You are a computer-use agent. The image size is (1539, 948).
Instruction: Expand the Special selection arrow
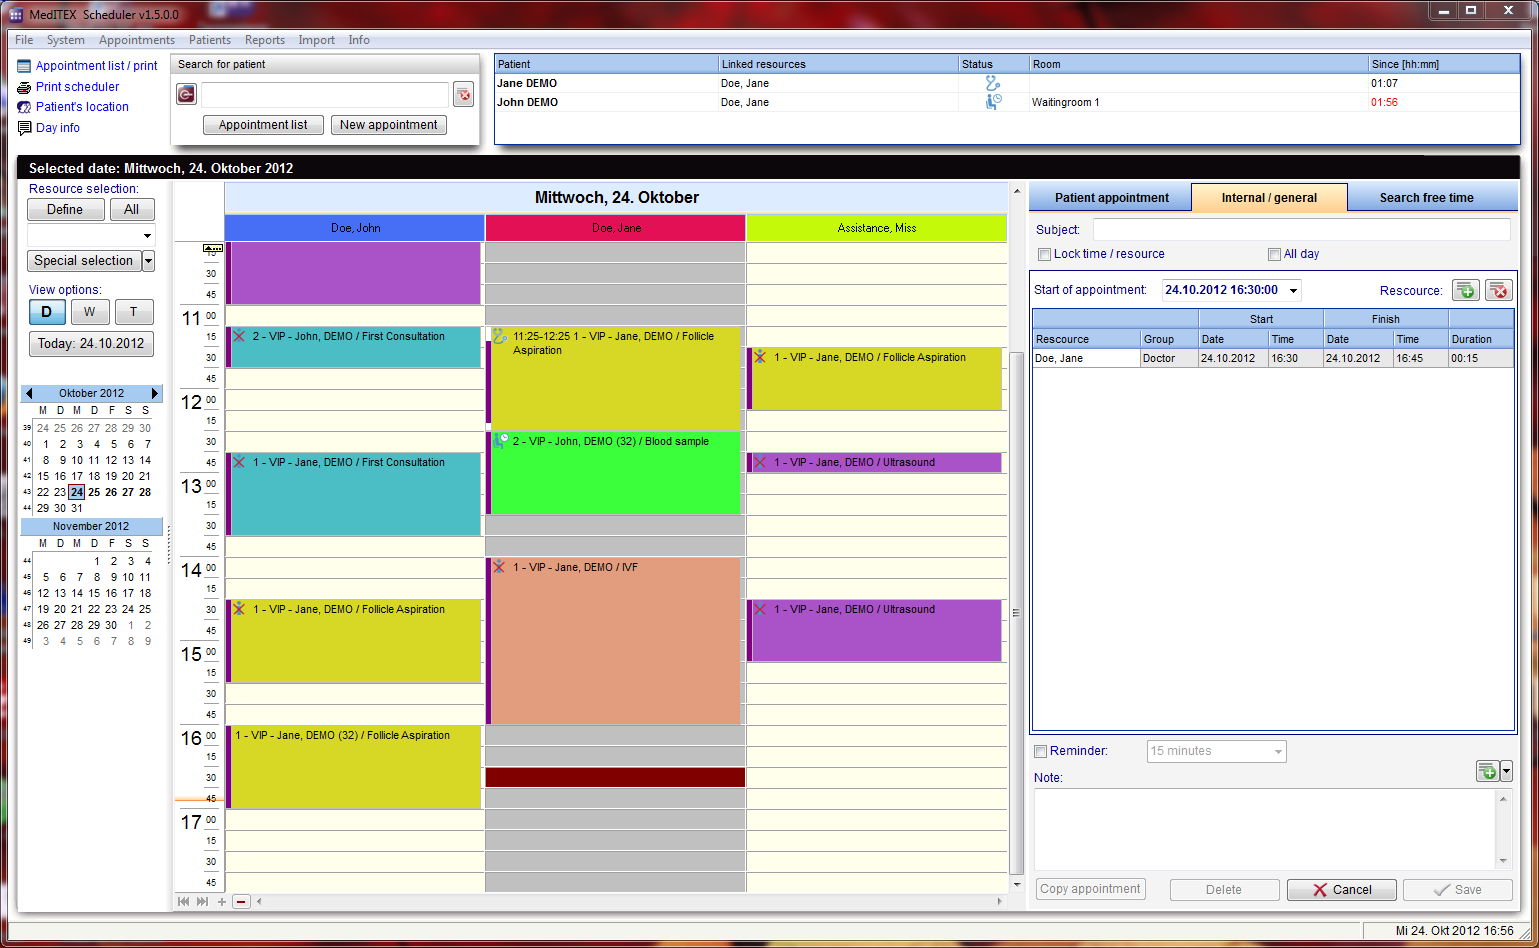(x=149, y=261)
